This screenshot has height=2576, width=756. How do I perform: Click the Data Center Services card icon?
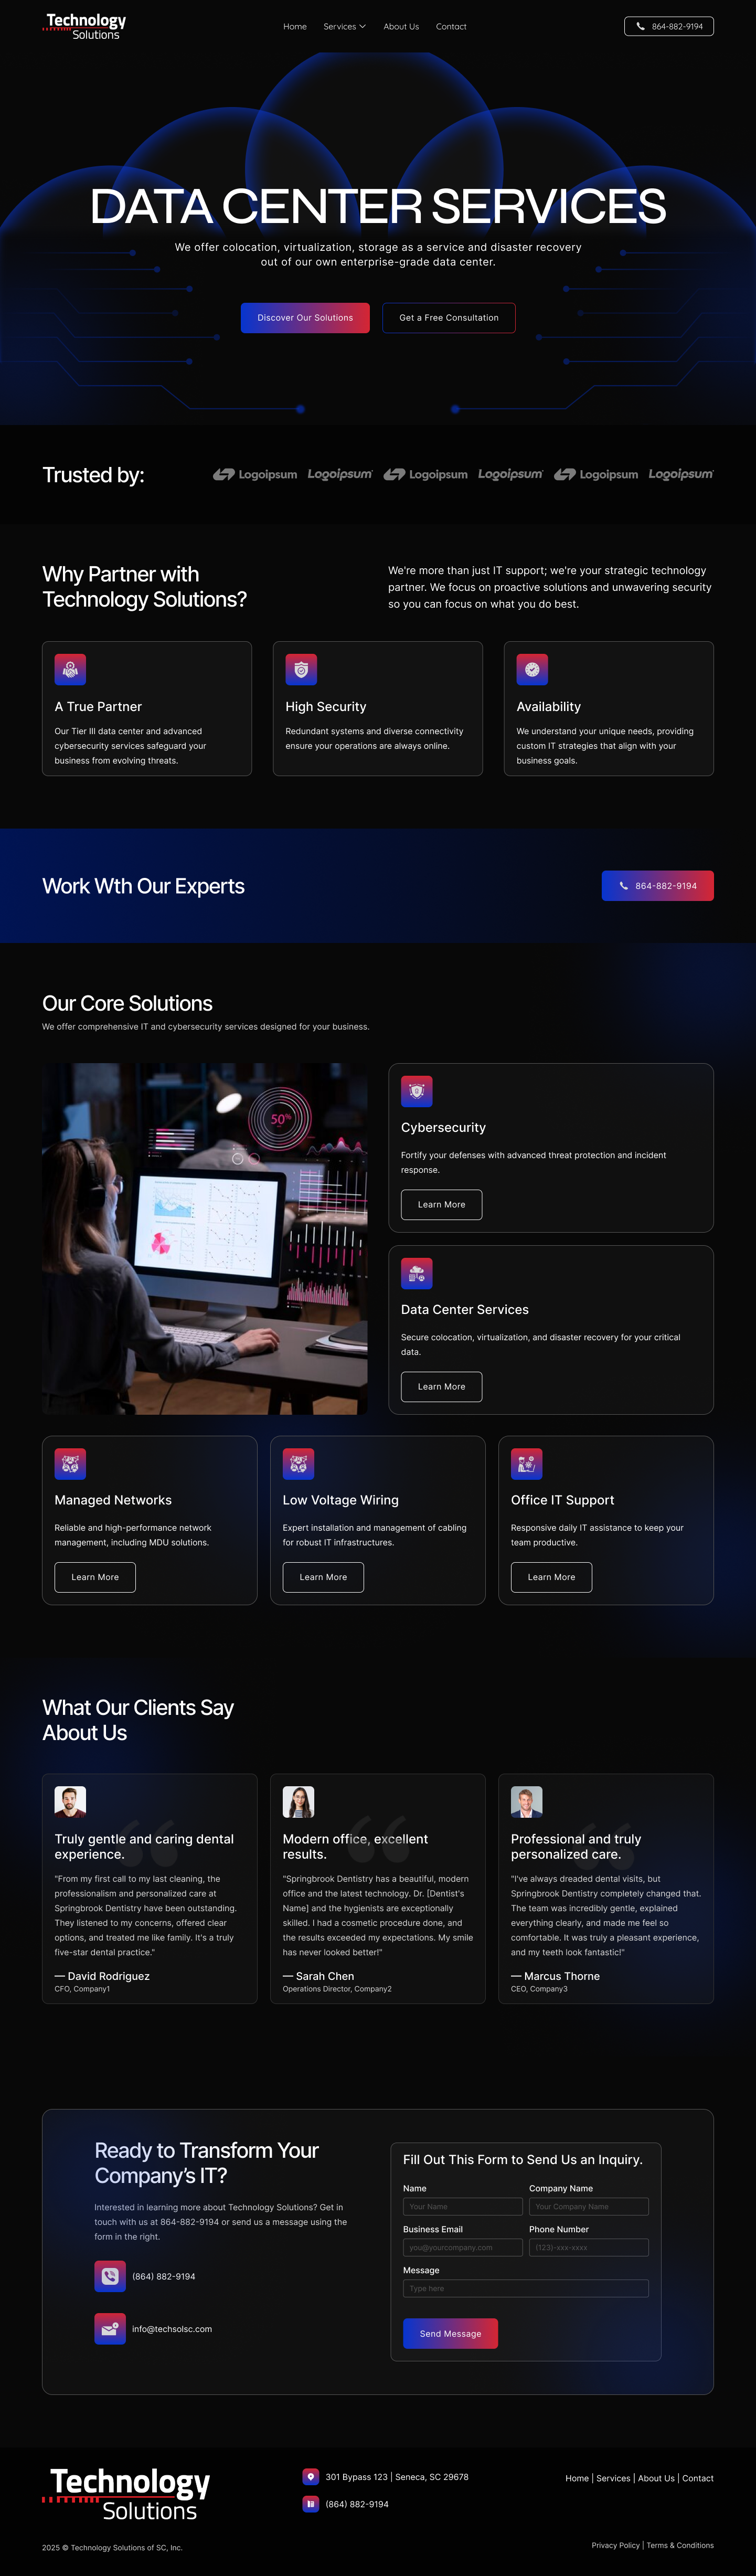417,1273
